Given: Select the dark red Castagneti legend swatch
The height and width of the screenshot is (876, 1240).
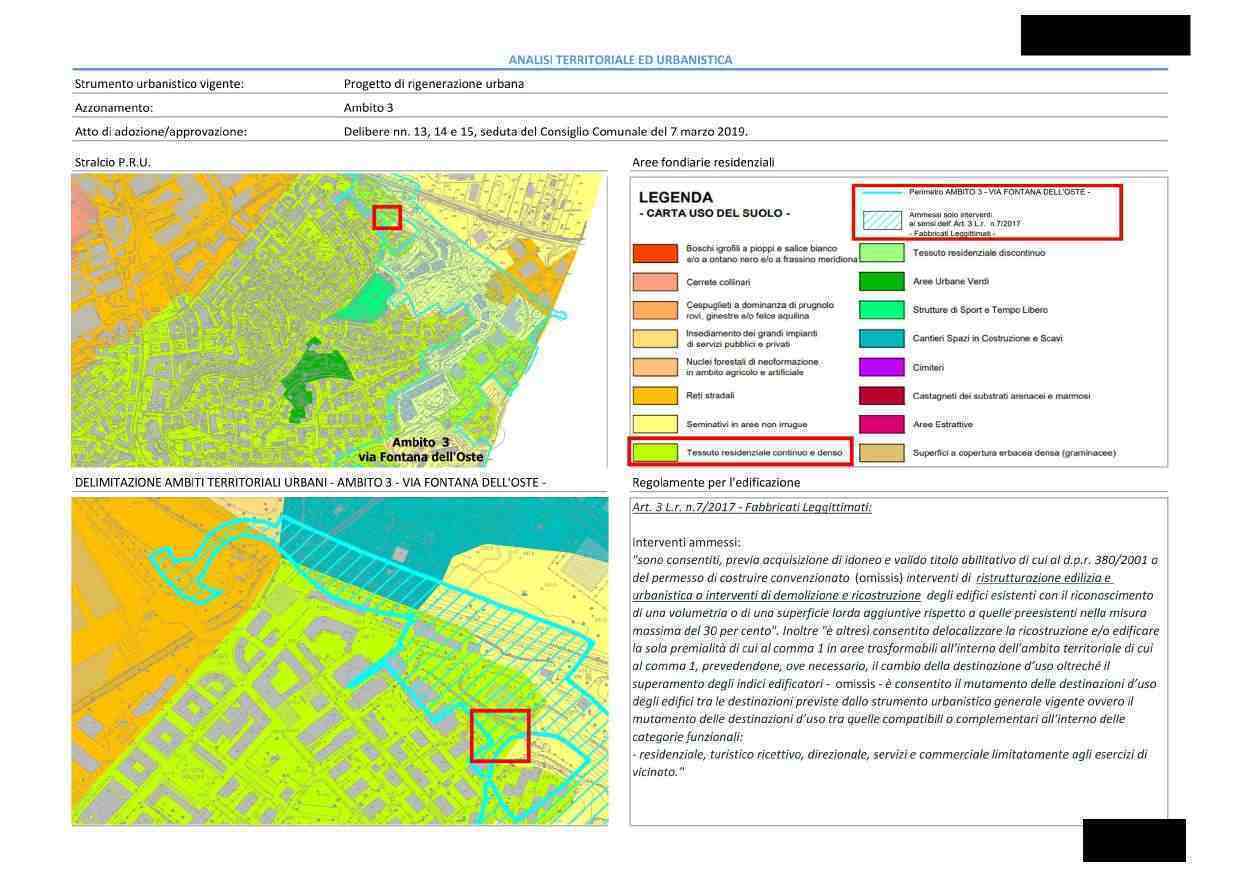Looking at the screenshot, I should pos(882,396).
